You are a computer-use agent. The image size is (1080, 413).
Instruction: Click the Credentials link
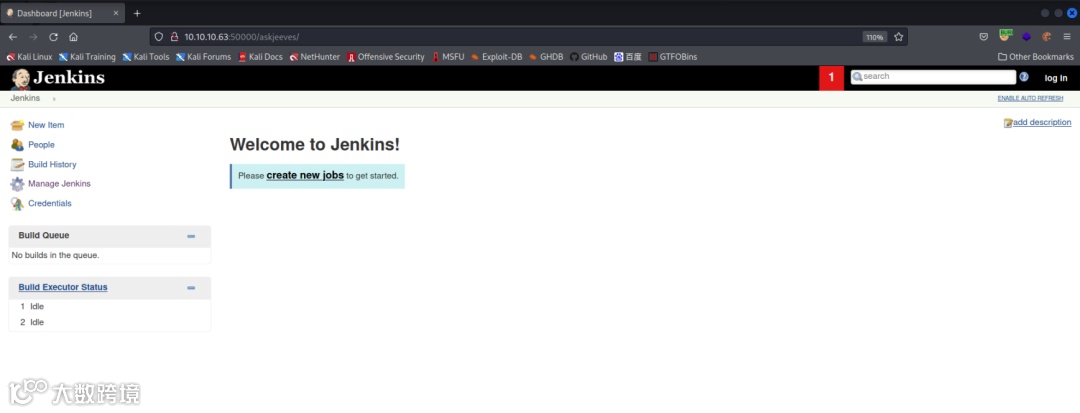(x=50, y=204)
